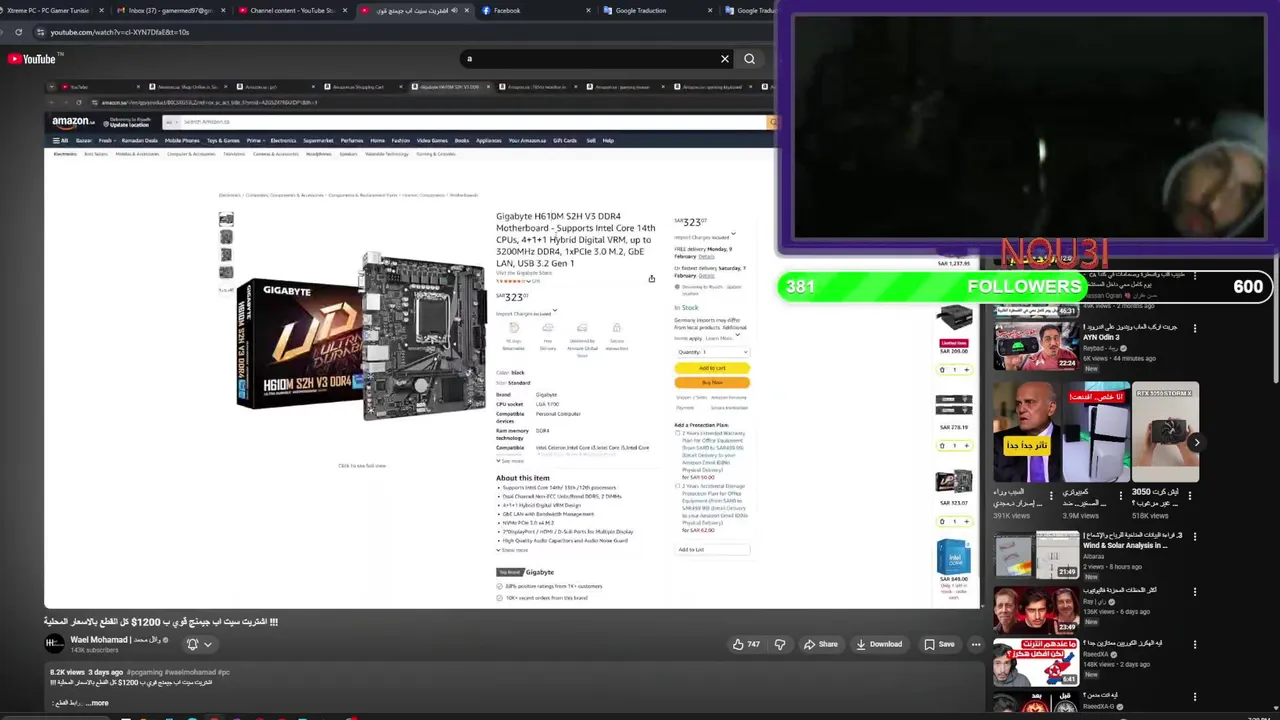Screen dimensions: 1280x720
Task: Click the YouTube search magnifier button
Action: [x=749, y=59]
